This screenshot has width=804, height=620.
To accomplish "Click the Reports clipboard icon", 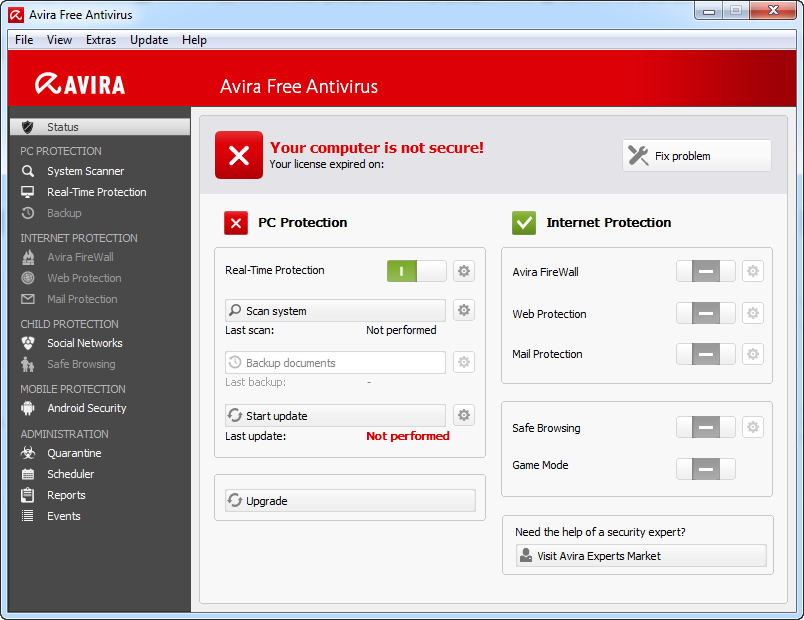I will tap(28, 495).
